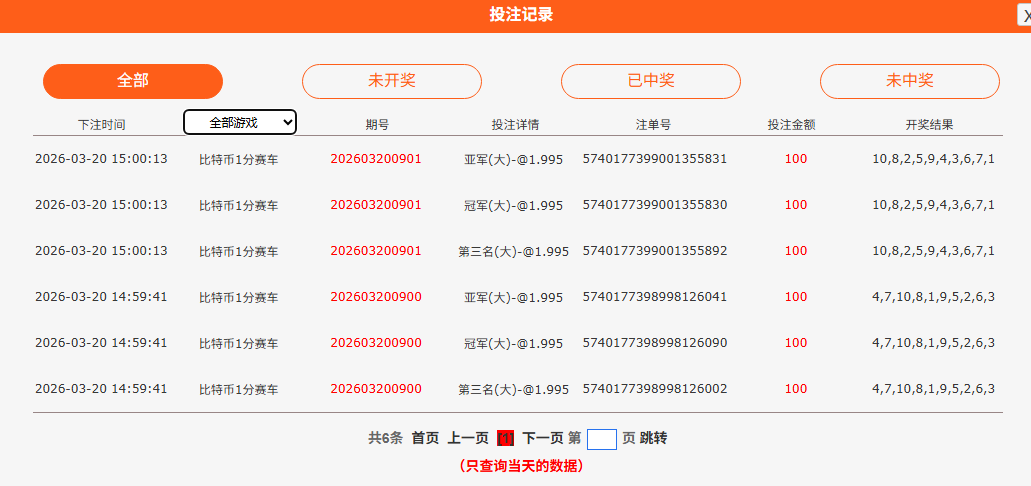The image size is (1031, 486).
Task: Go to 首页 first page
Action: pyautogui.click(x=425, y=438)
